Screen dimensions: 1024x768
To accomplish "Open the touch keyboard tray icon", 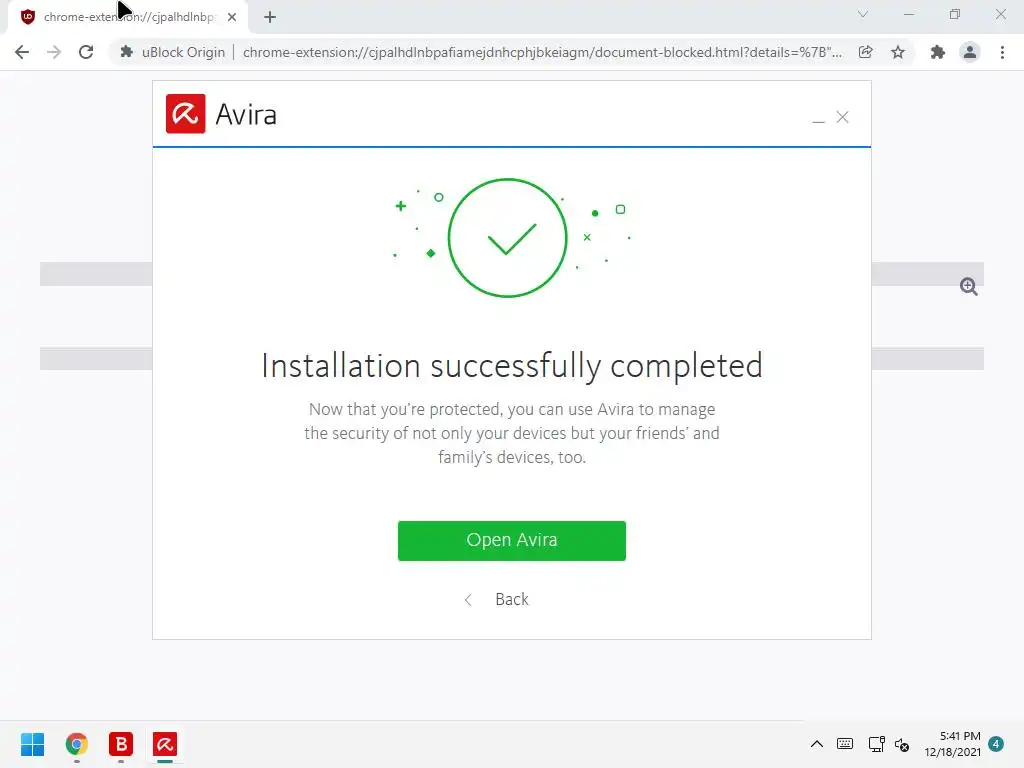I will click(844, 744).
